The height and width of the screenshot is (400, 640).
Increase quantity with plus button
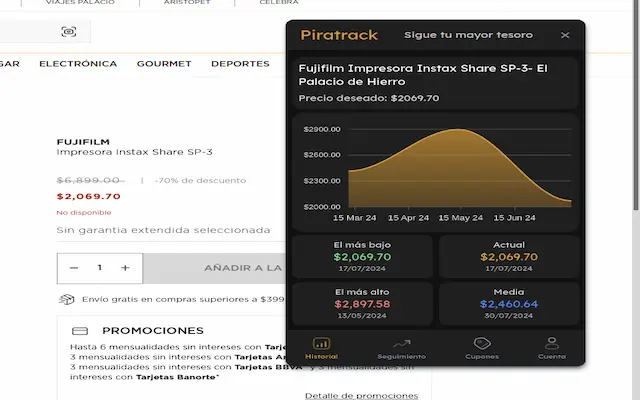tap(125, 268)
